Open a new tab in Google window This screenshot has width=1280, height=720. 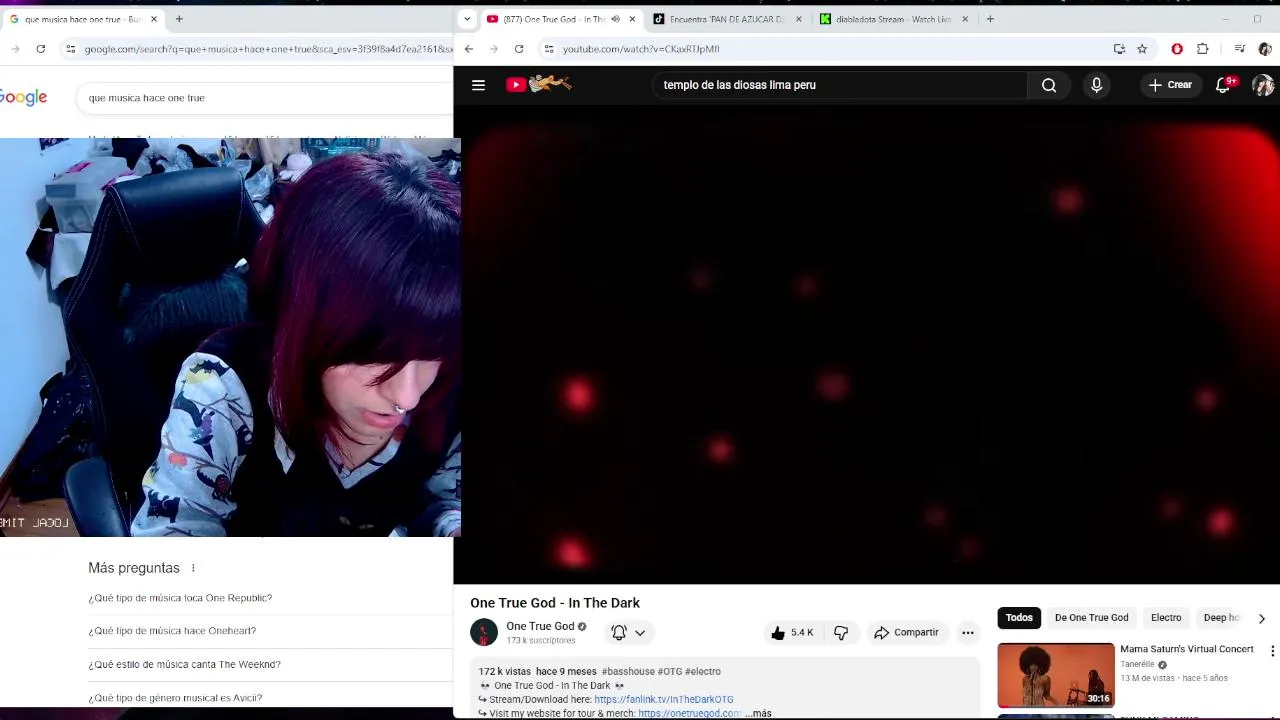179,19
